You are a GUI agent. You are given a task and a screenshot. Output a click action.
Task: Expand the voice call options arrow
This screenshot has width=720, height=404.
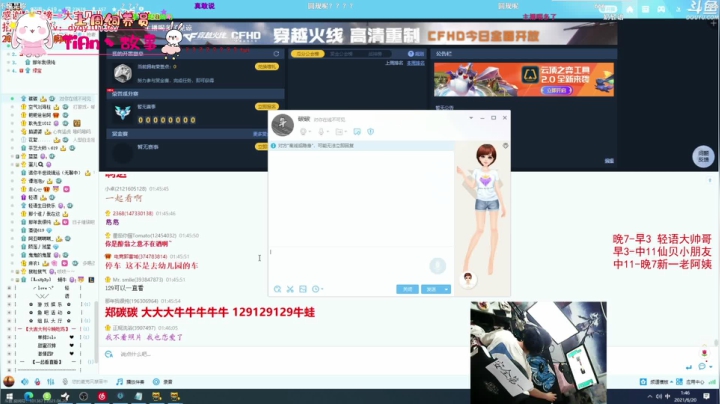click(x=328, y=132)
